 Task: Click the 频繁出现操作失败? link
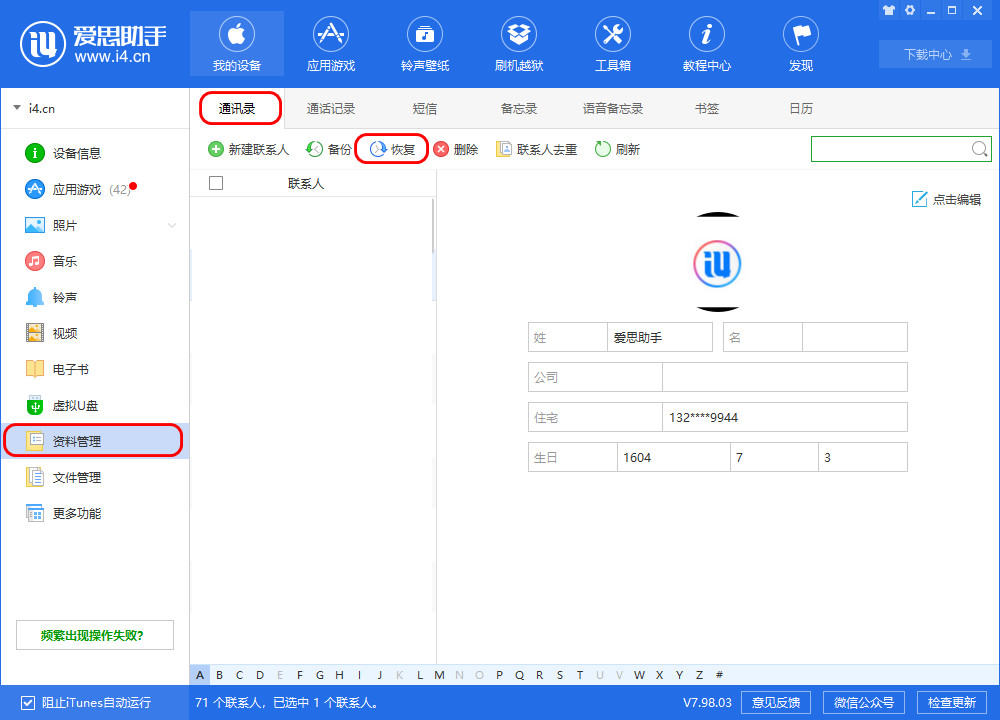(x=95, y=635)
